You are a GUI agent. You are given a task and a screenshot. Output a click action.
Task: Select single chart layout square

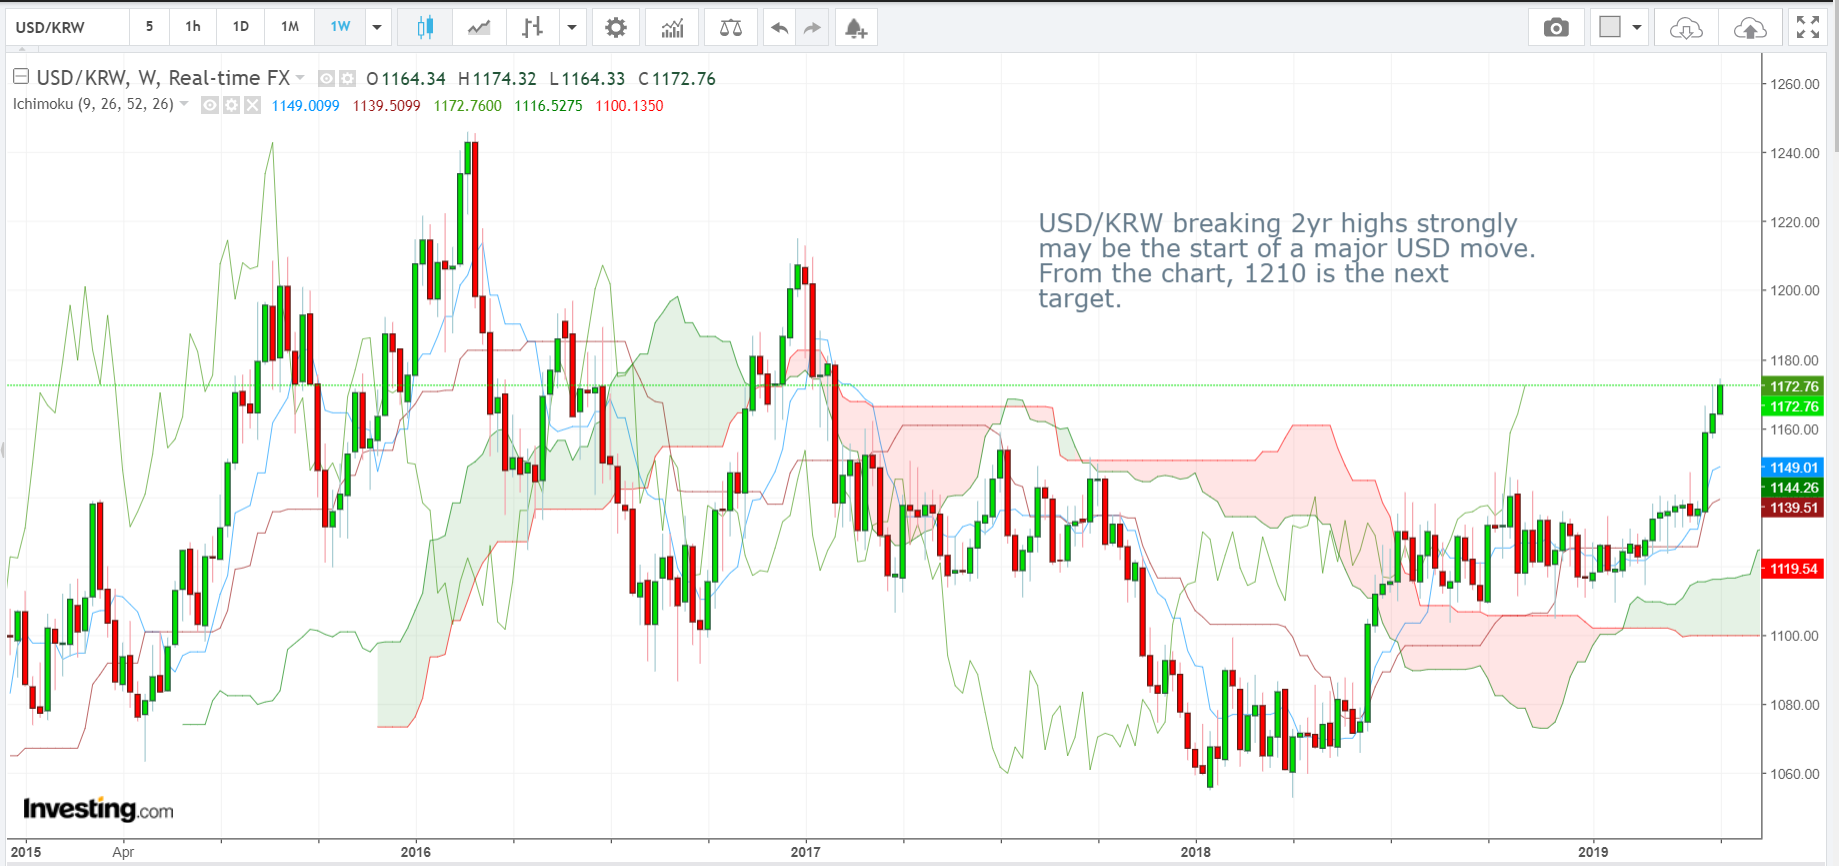(x=1610, y=27)
